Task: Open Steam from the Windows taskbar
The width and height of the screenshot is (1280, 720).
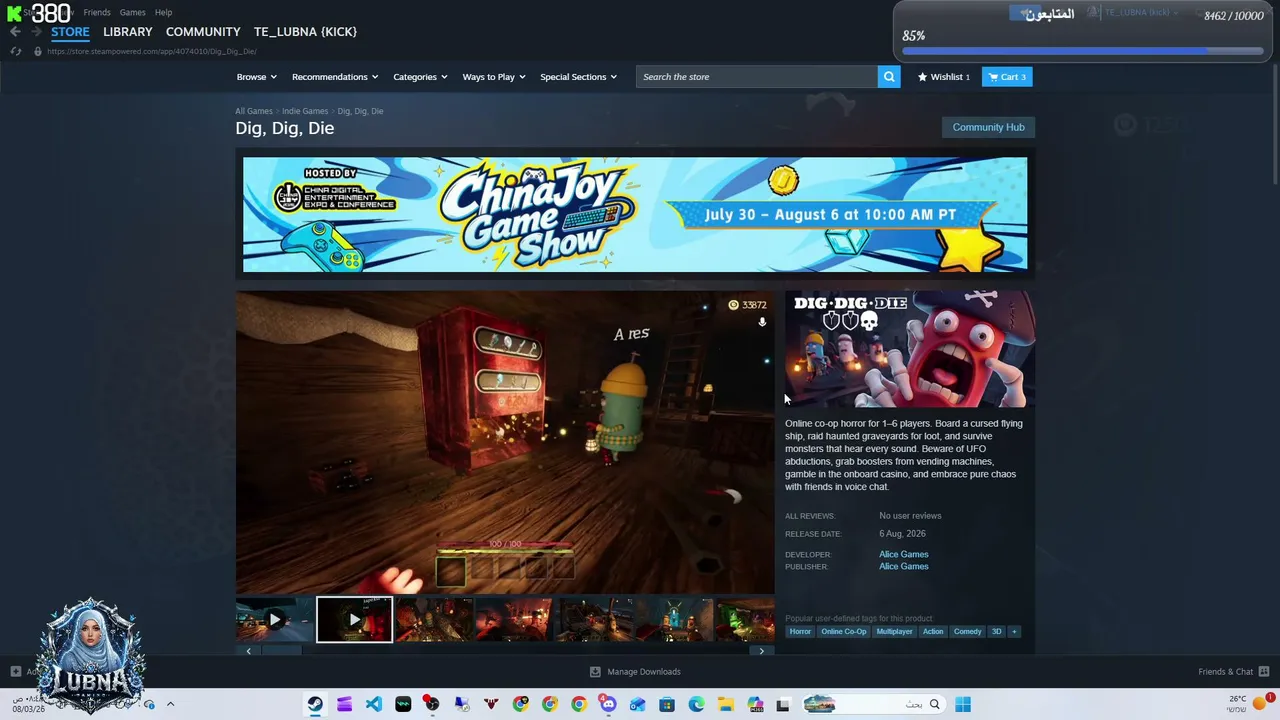Action: point(315,704)
